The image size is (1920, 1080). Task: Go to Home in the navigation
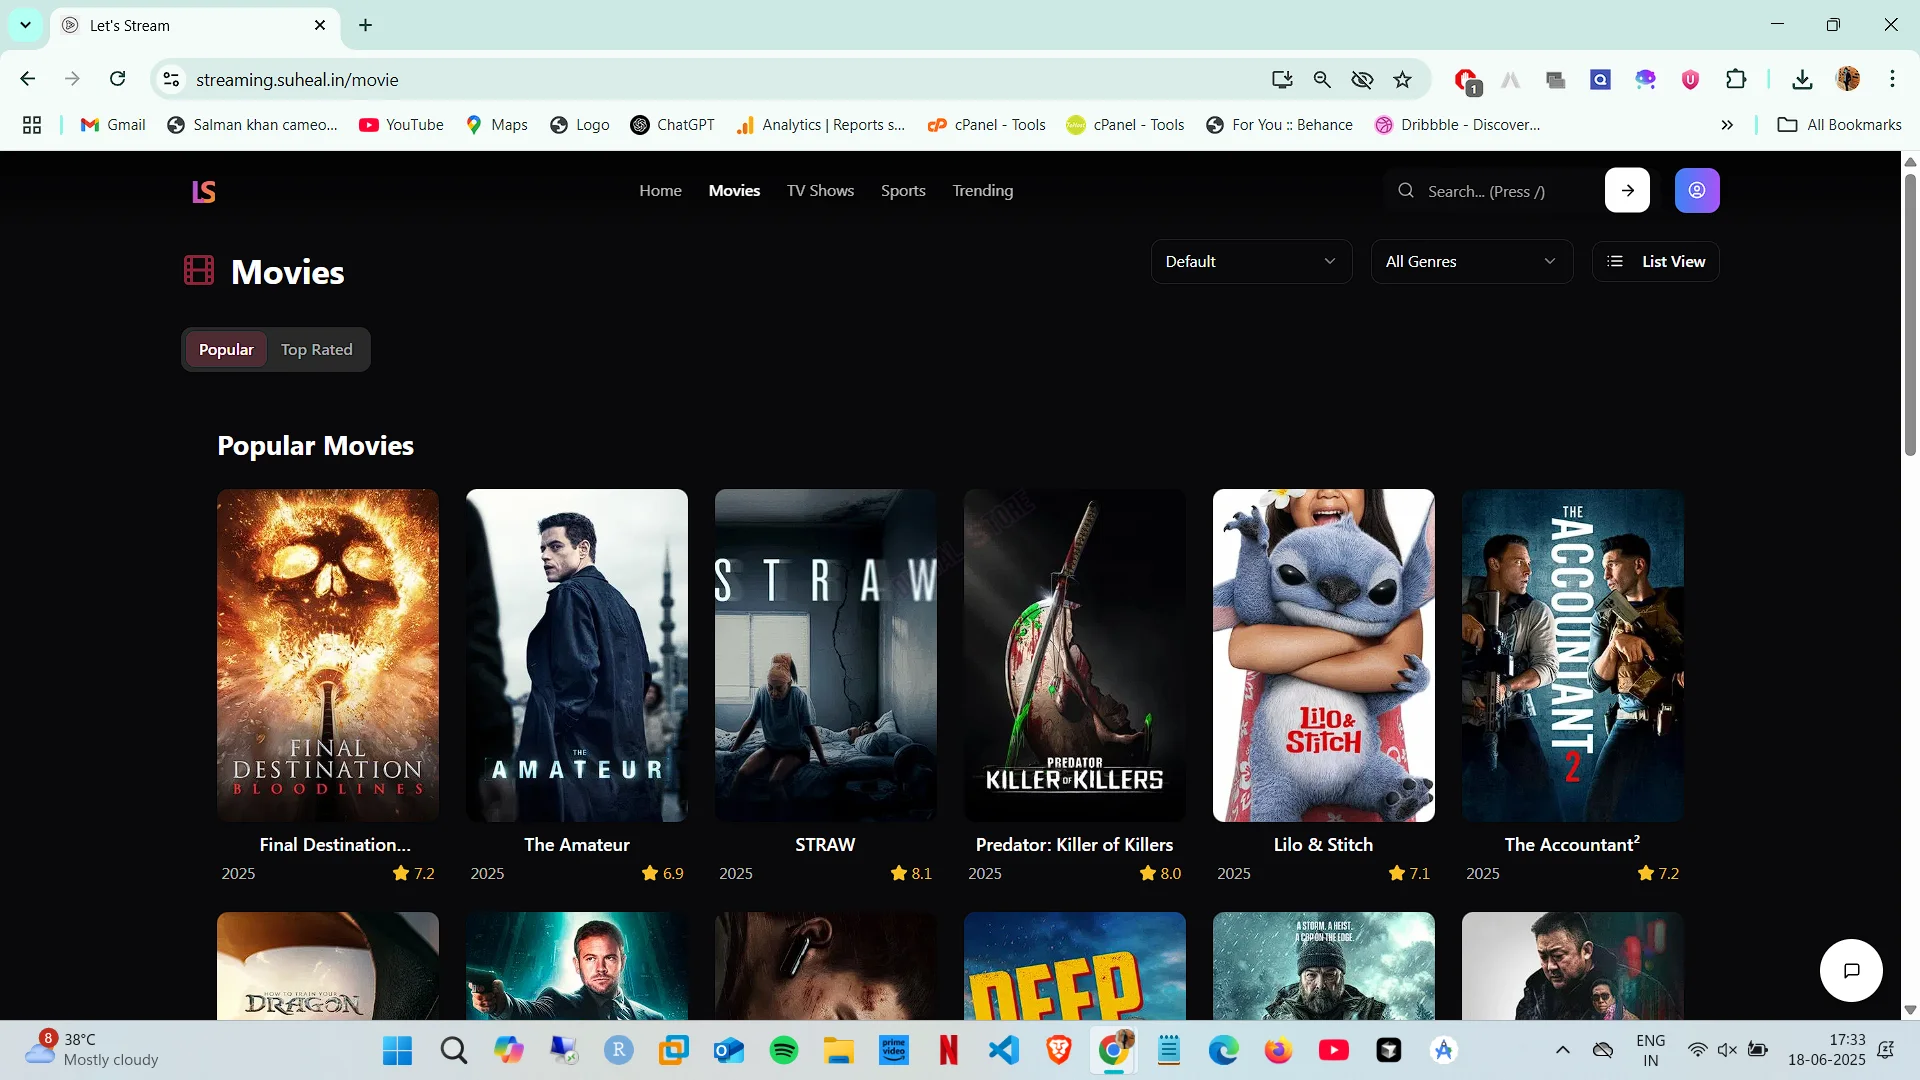click(x=660, y=190)
